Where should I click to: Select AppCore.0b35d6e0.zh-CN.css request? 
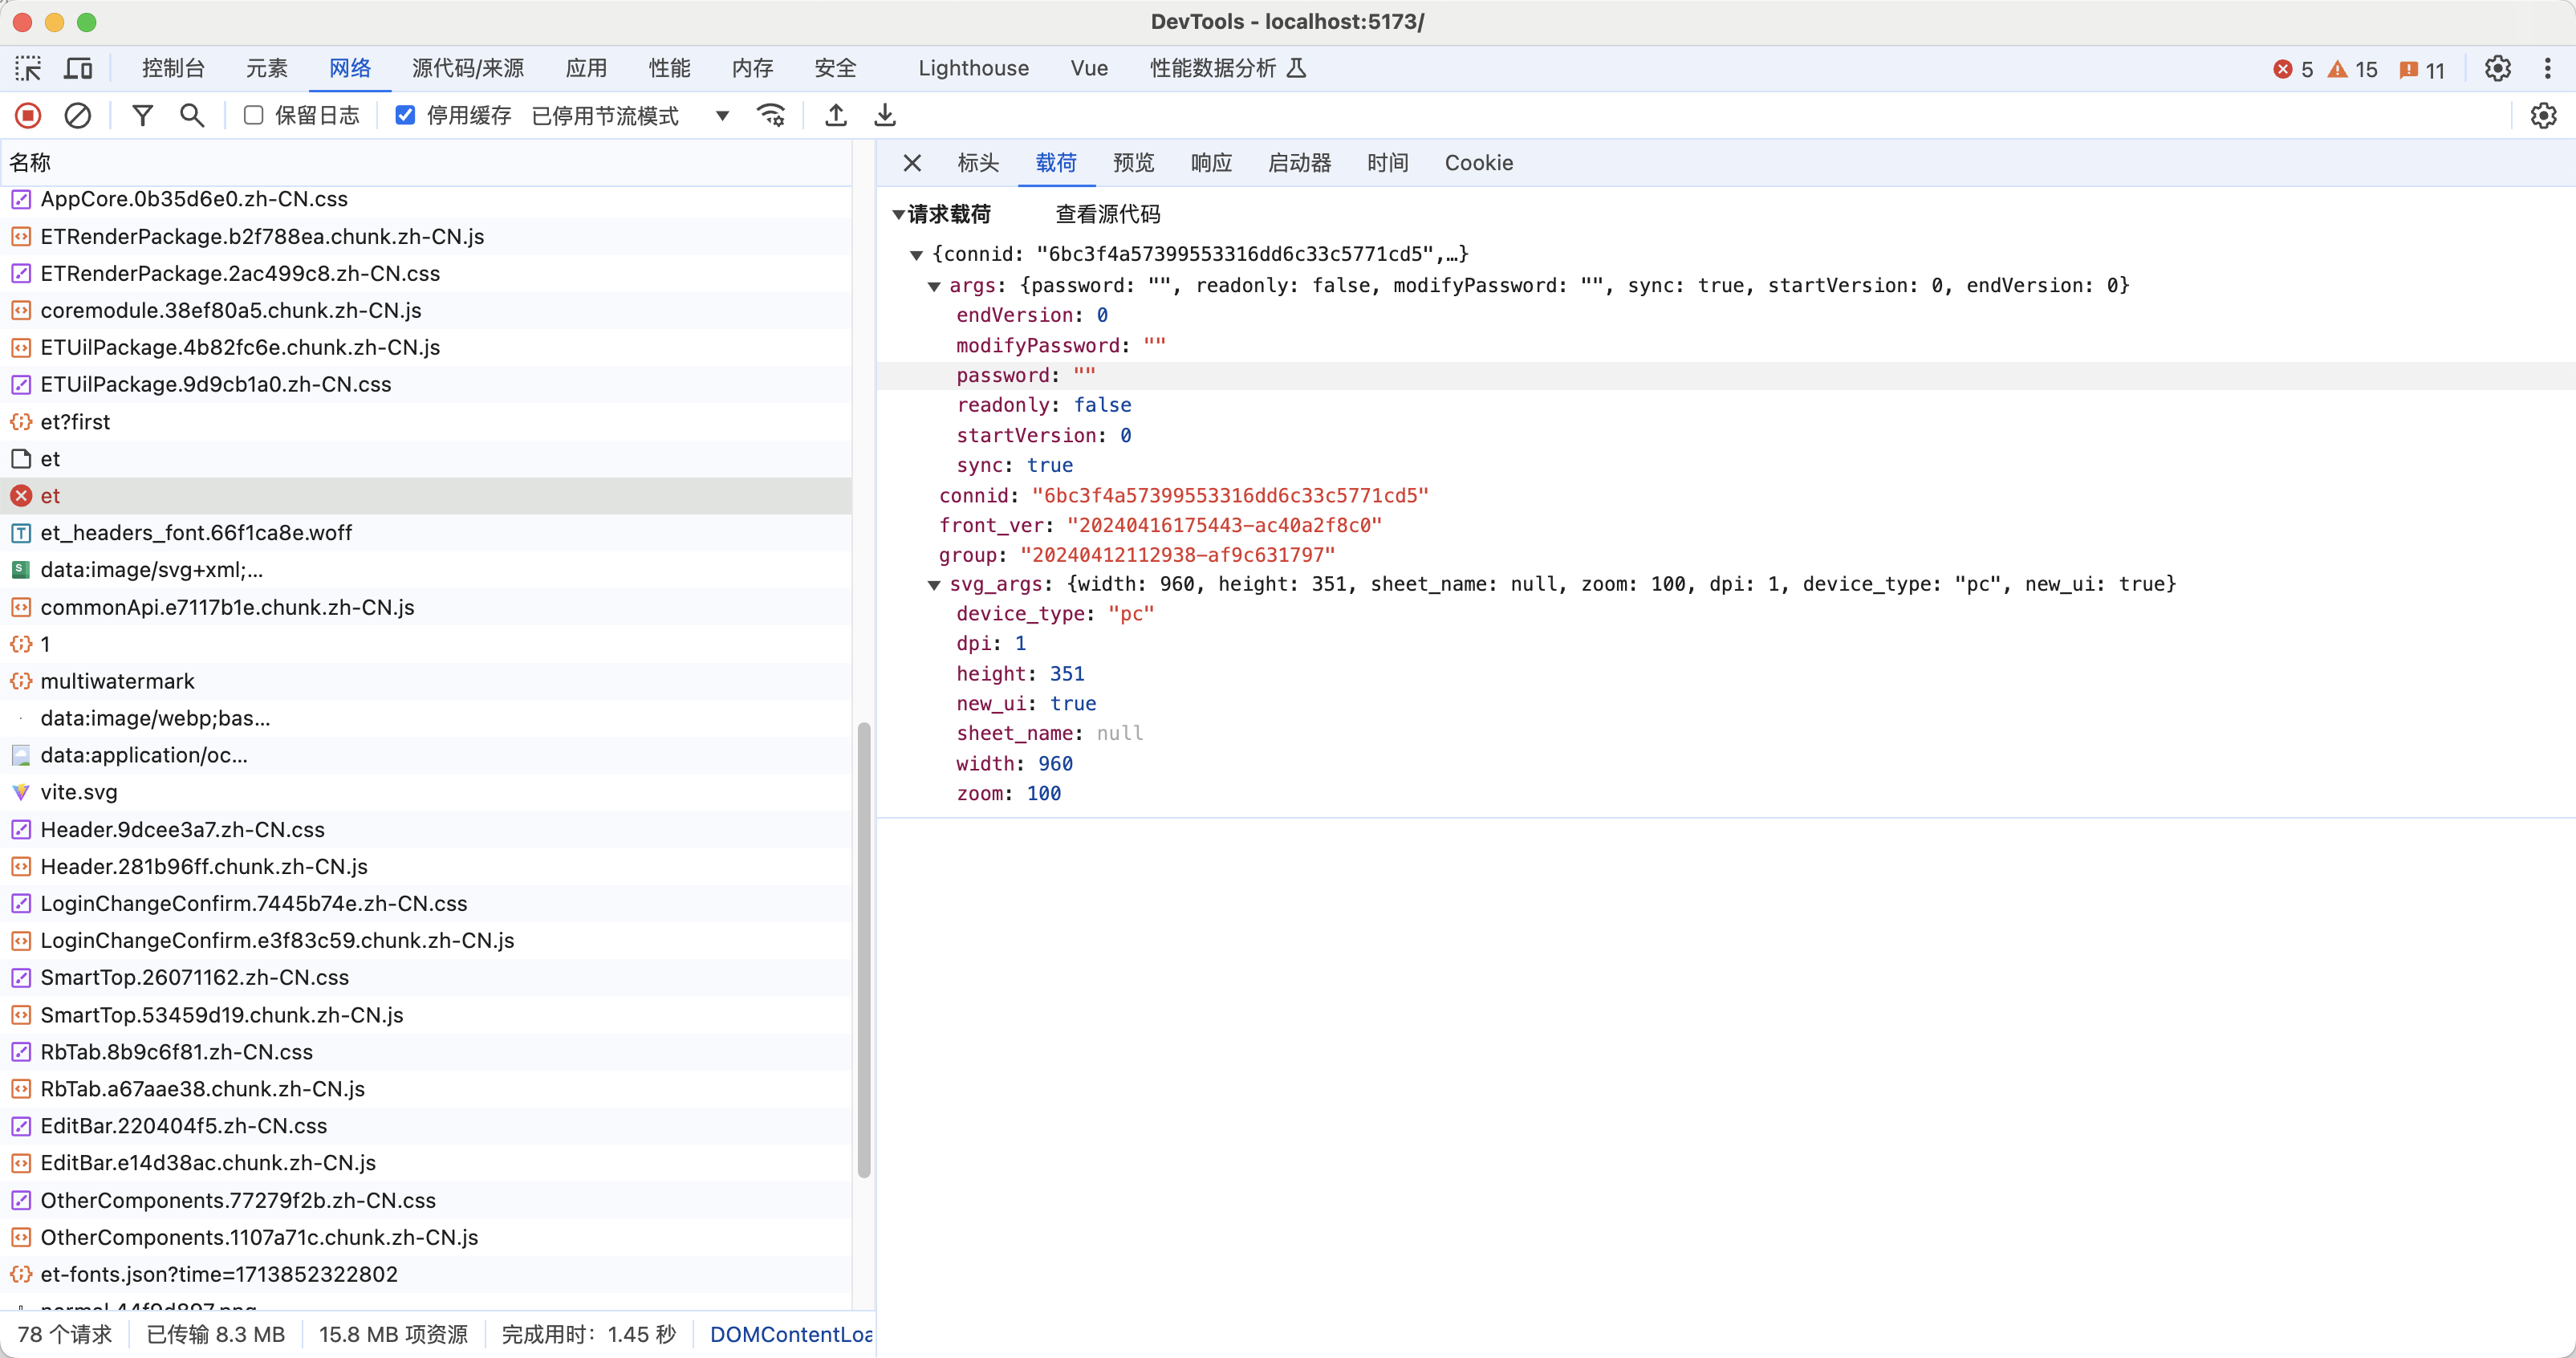426,199
